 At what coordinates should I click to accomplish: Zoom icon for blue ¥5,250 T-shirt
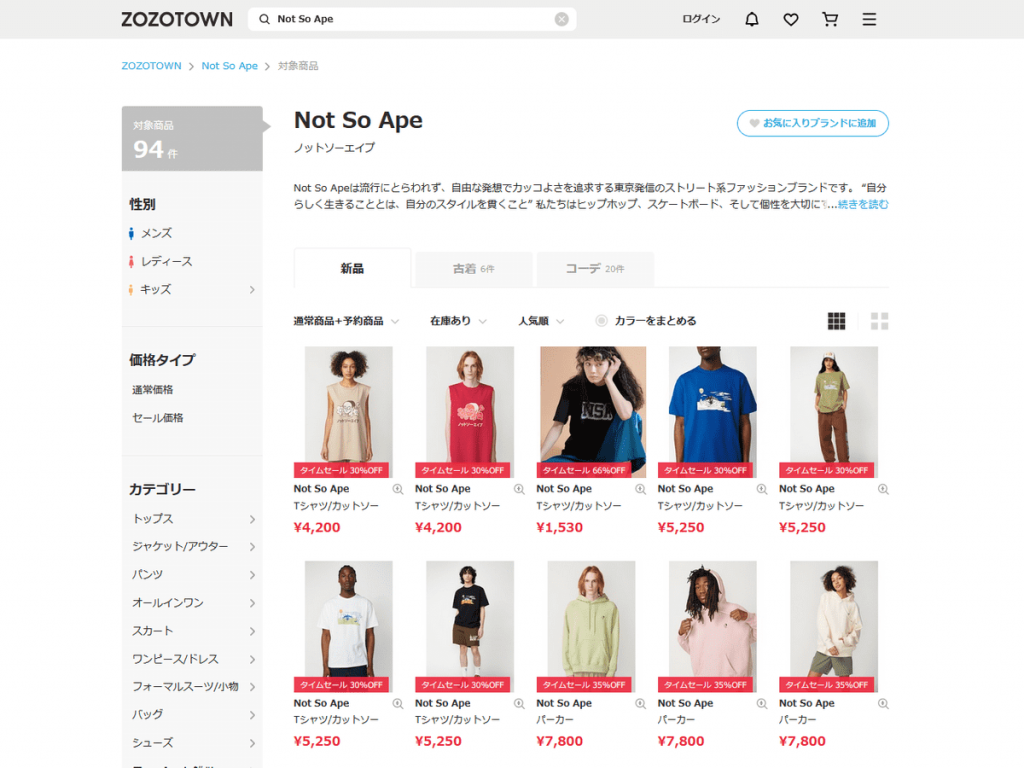(762, 489)
